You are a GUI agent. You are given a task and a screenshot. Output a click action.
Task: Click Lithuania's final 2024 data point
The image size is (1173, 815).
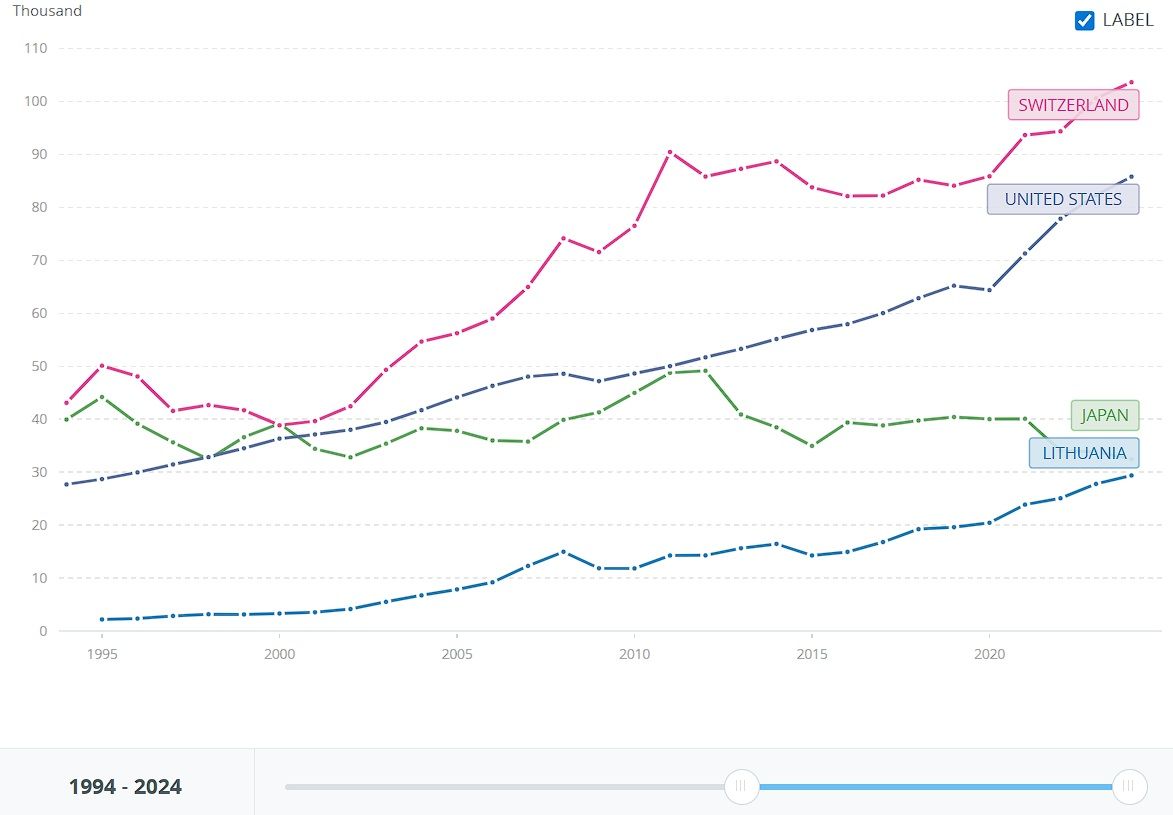1131,475
